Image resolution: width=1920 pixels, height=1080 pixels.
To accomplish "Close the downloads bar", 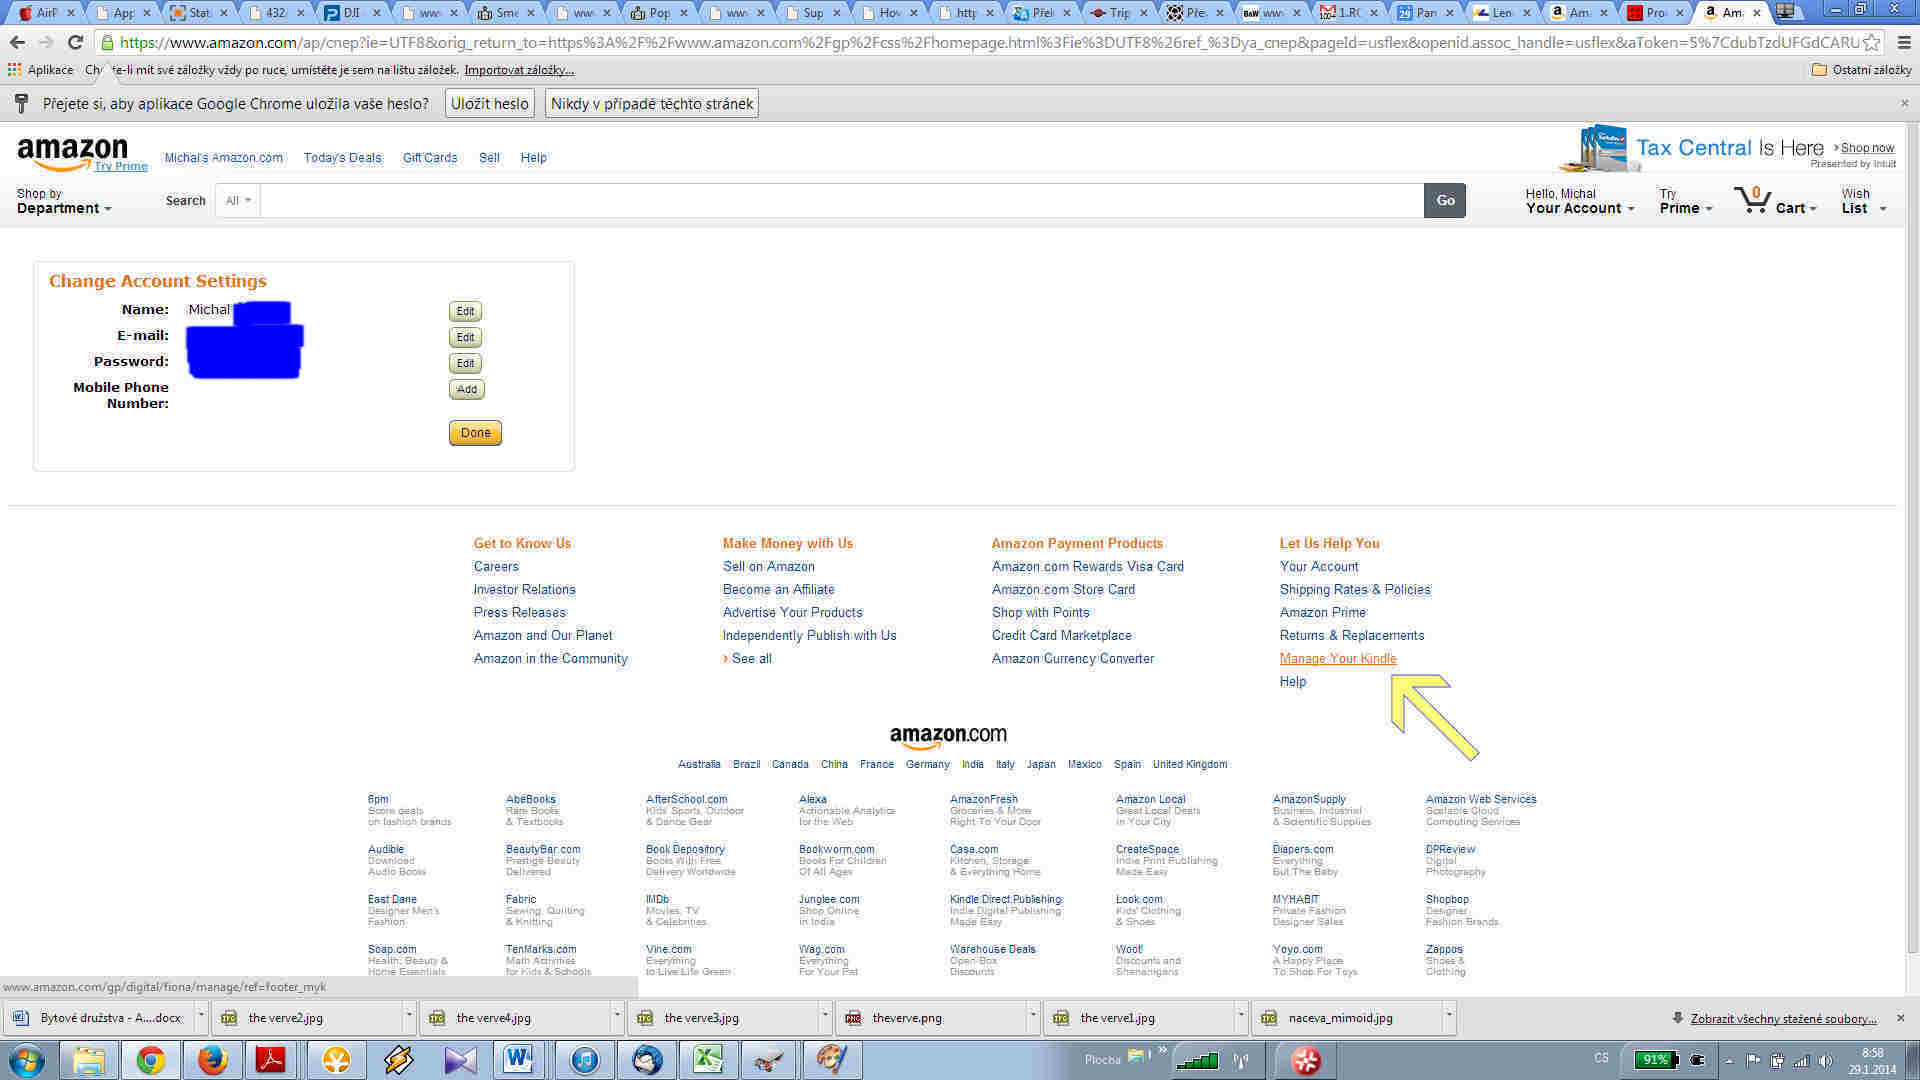I will pyautogui.click(x=1901, y=1018).
